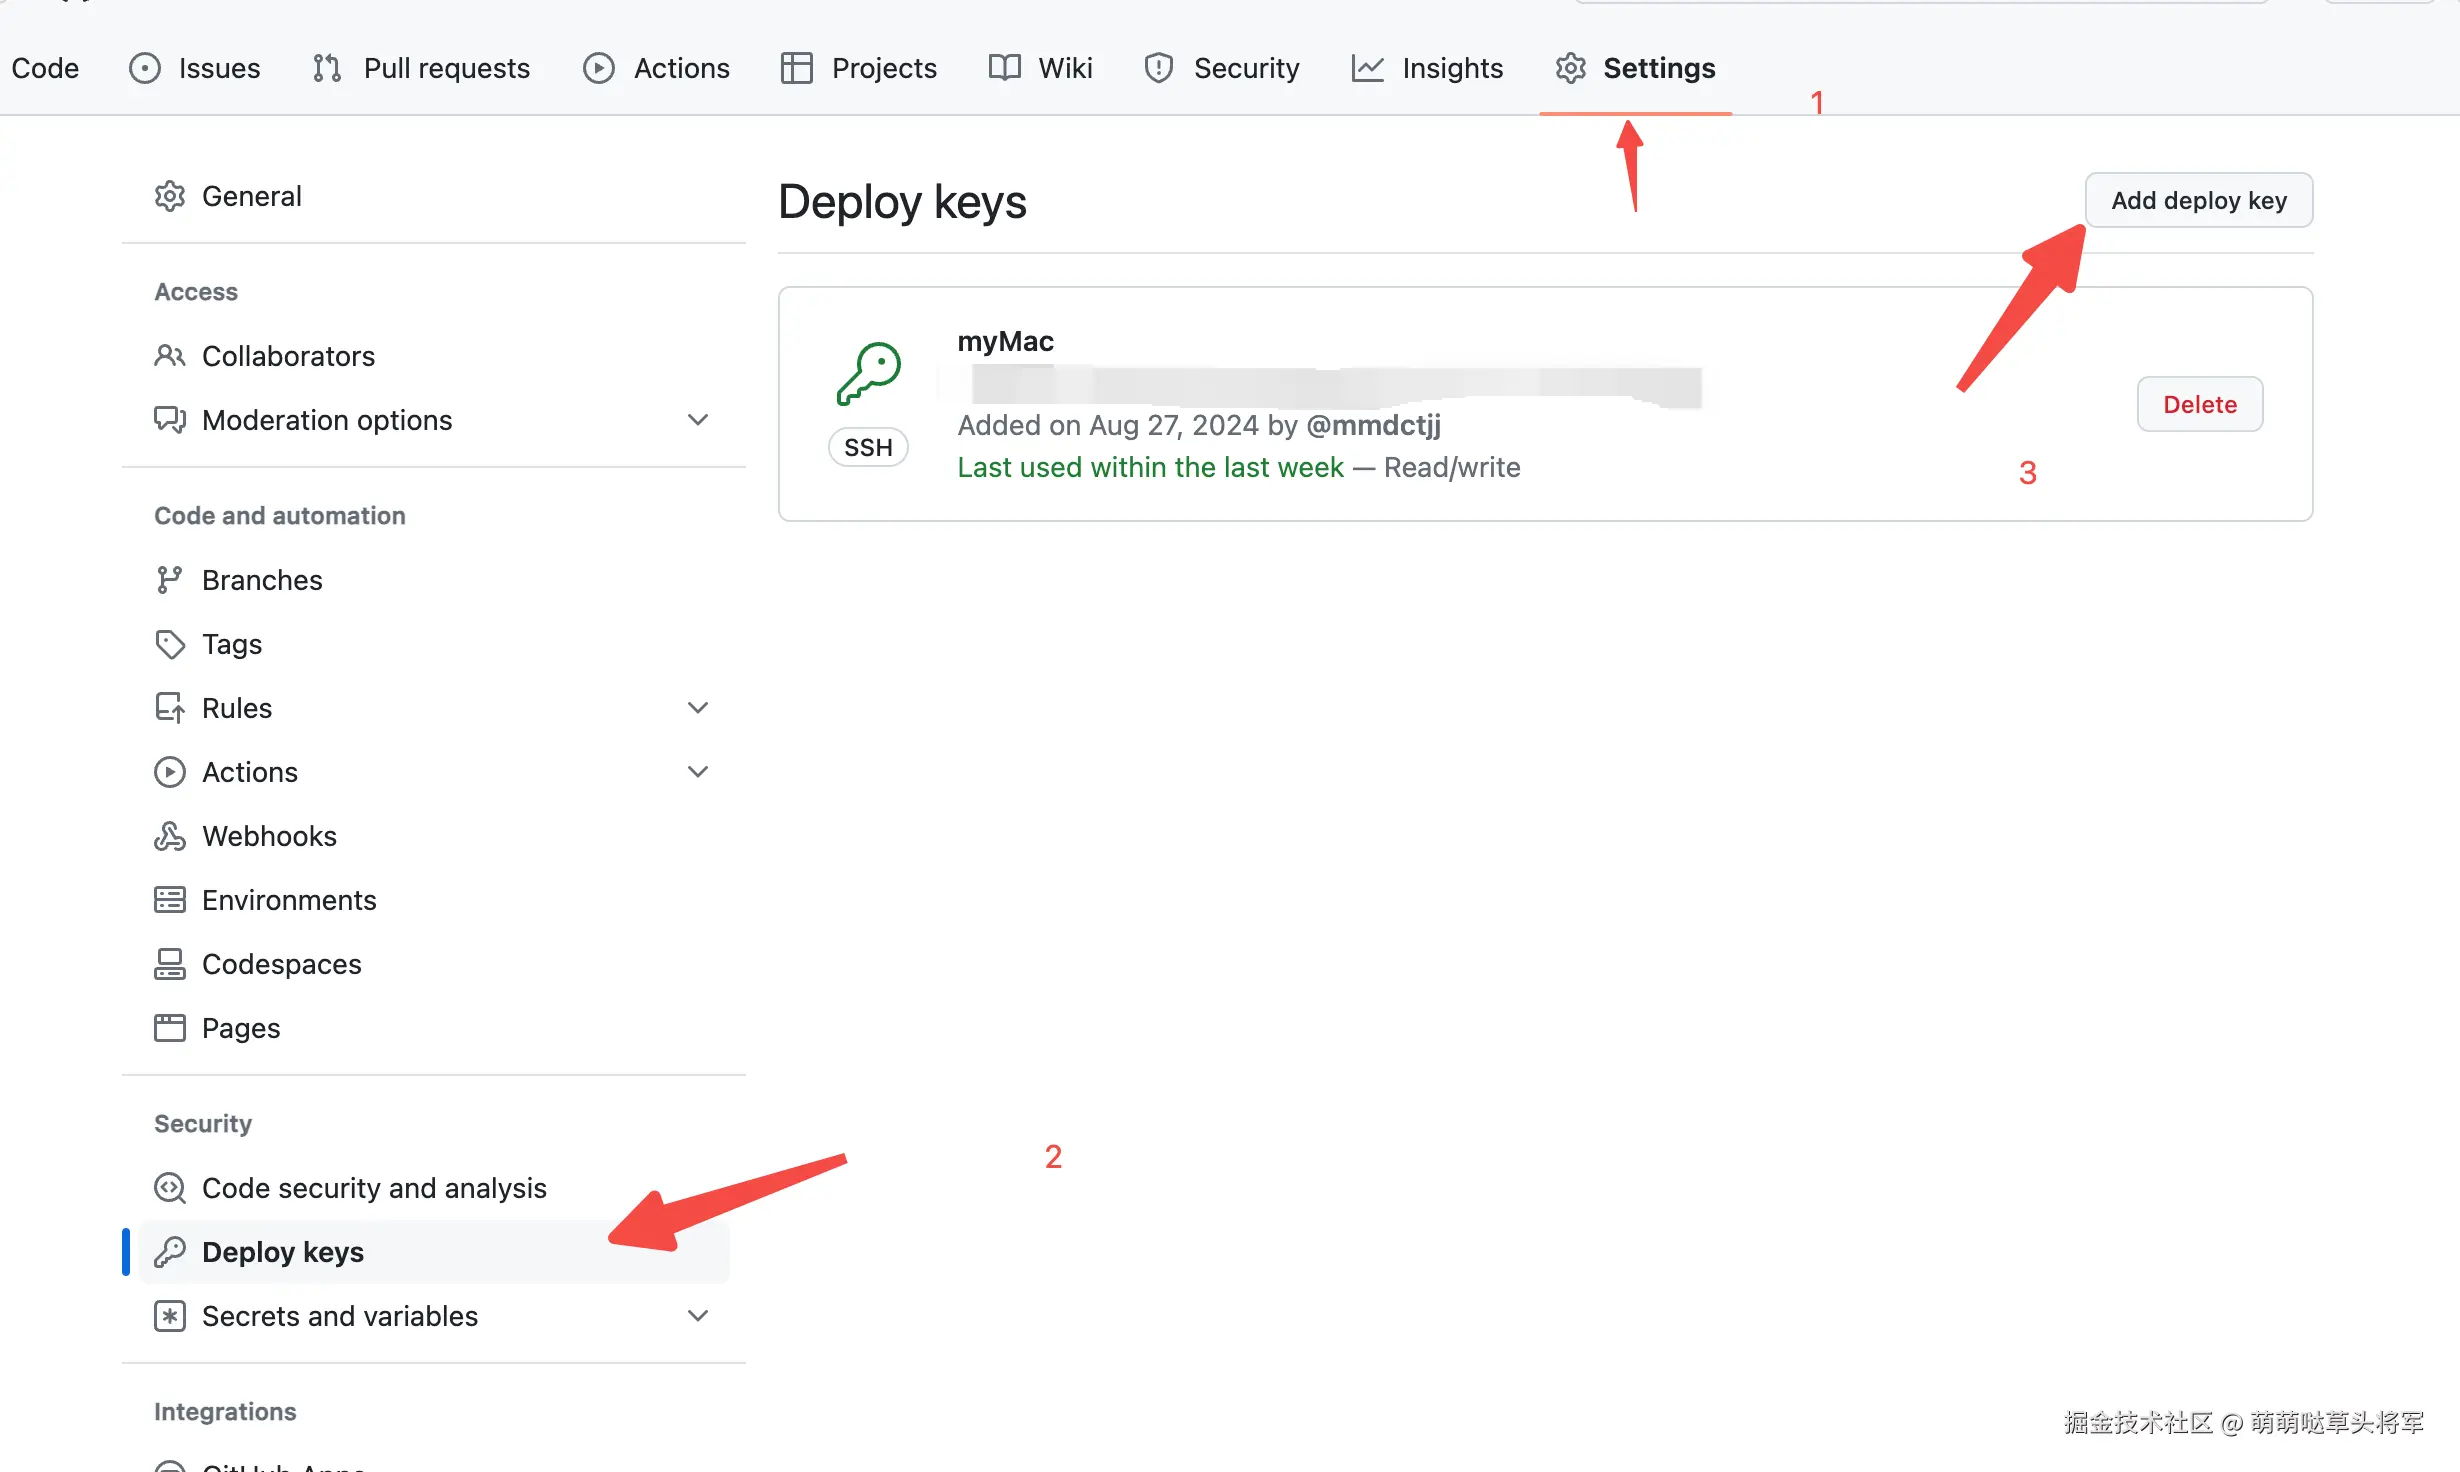
Task: Expand the sidebar Actions chevron
Action: 698,772
